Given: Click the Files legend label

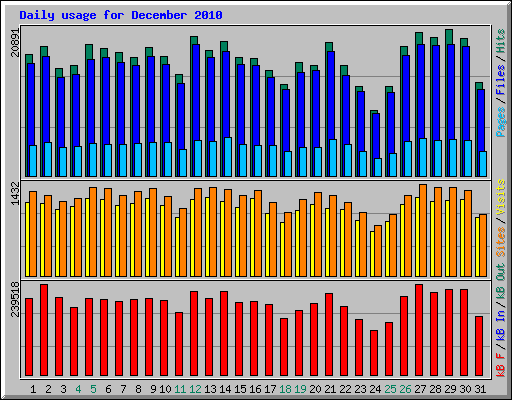Looking at the screenshot, I should click(x=501, y=79).
